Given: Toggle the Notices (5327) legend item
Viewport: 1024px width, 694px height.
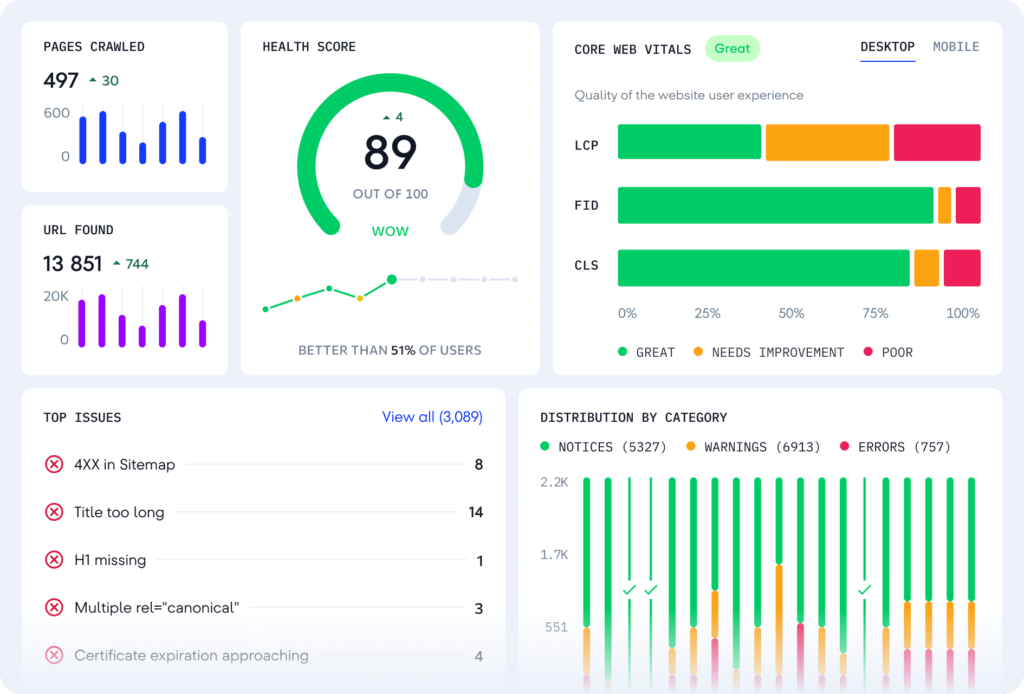Looking at the screenshot, I should 602,447.
